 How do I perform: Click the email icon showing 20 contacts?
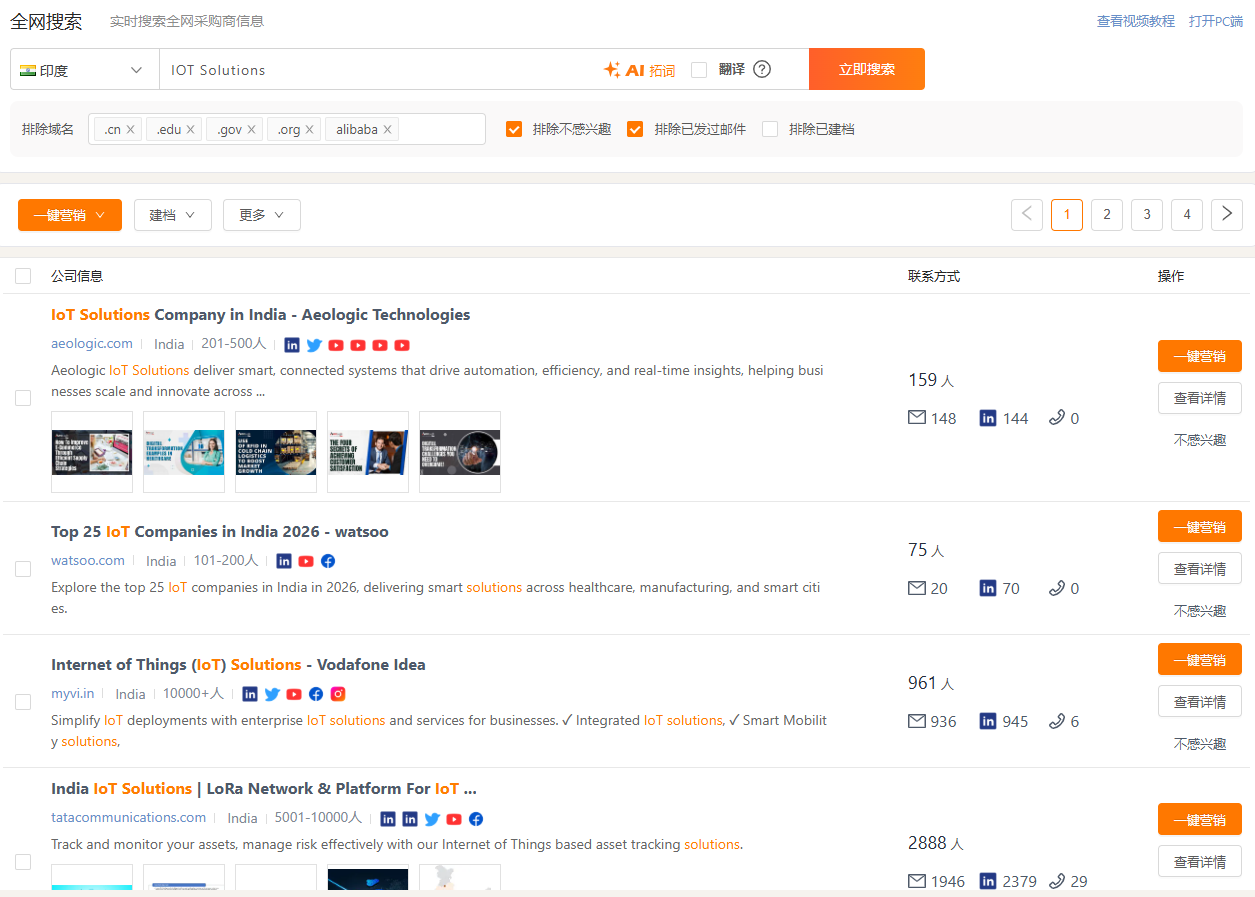click(916, 588)
